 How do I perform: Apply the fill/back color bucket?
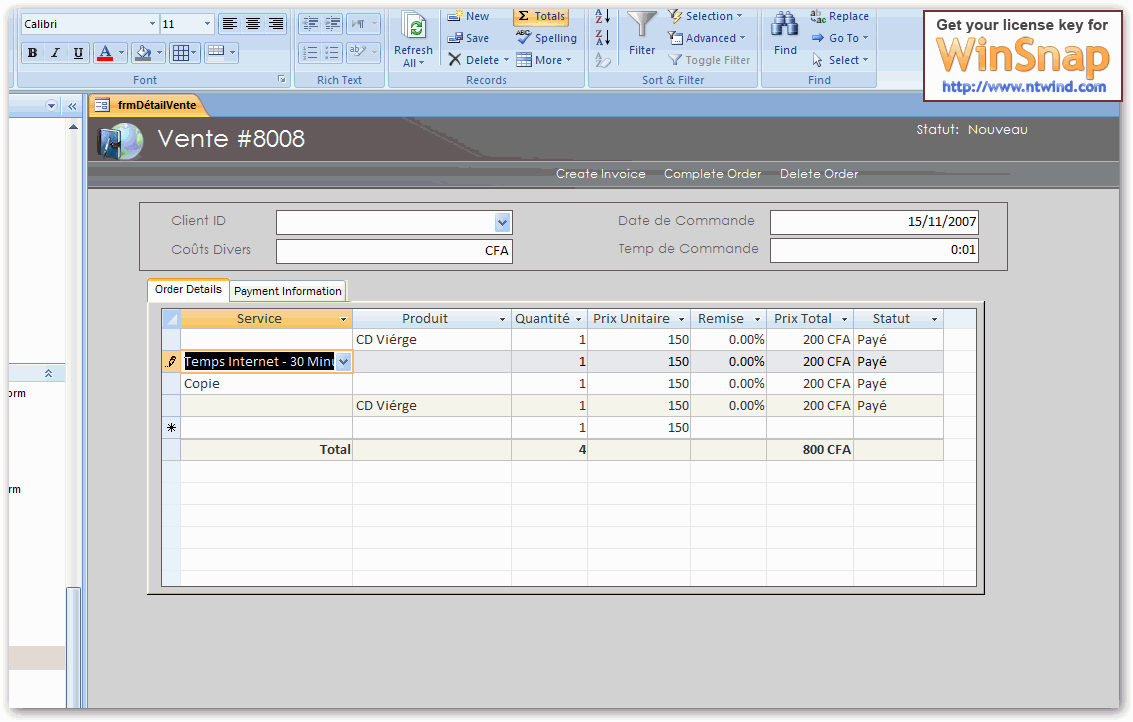coord(143,52)
